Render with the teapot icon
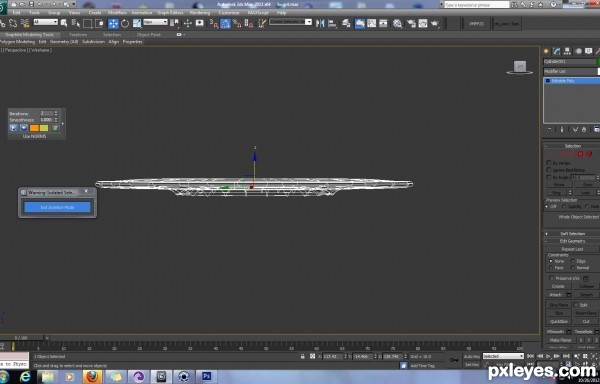Image resolution: width=600 pixels, height=384 pixels. click(x=435, y=24)
